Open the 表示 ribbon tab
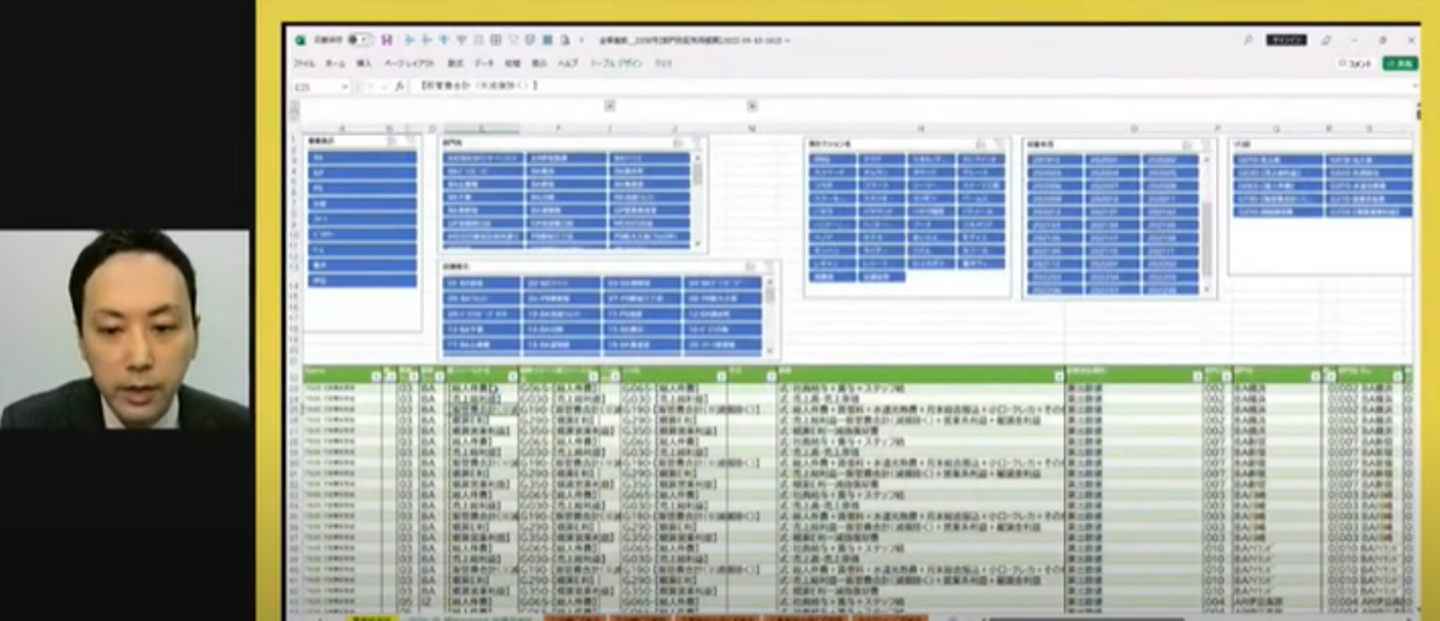Viewport: 1440px width, 621px height. pyautogui.click(x=539, y=63)
